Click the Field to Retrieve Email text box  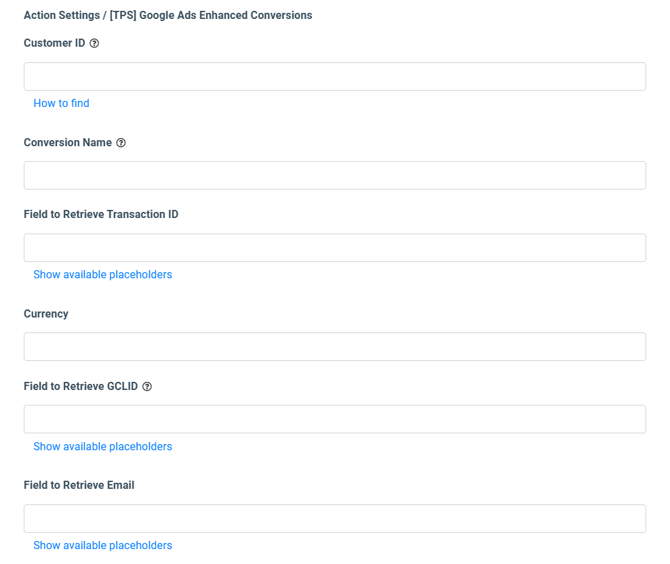[x=334, y=518]
